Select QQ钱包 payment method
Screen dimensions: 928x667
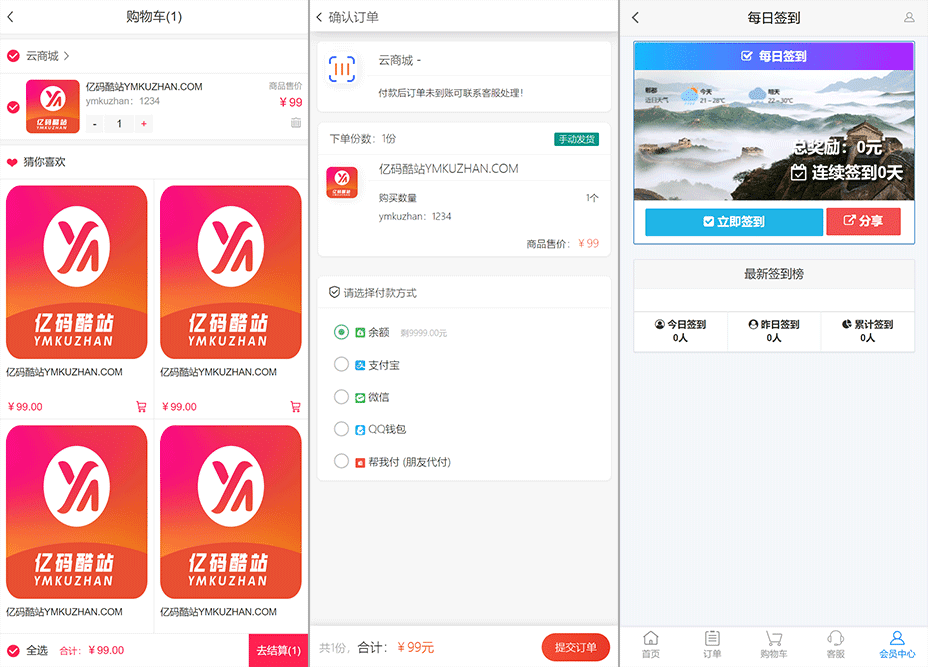[x=341, y=428]
